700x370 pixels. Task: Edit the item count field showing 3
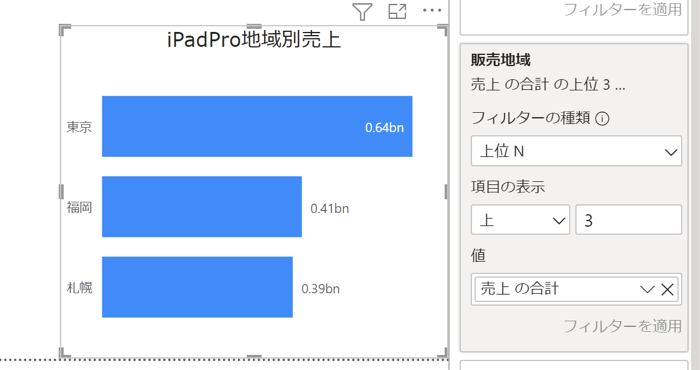point(628,220)
